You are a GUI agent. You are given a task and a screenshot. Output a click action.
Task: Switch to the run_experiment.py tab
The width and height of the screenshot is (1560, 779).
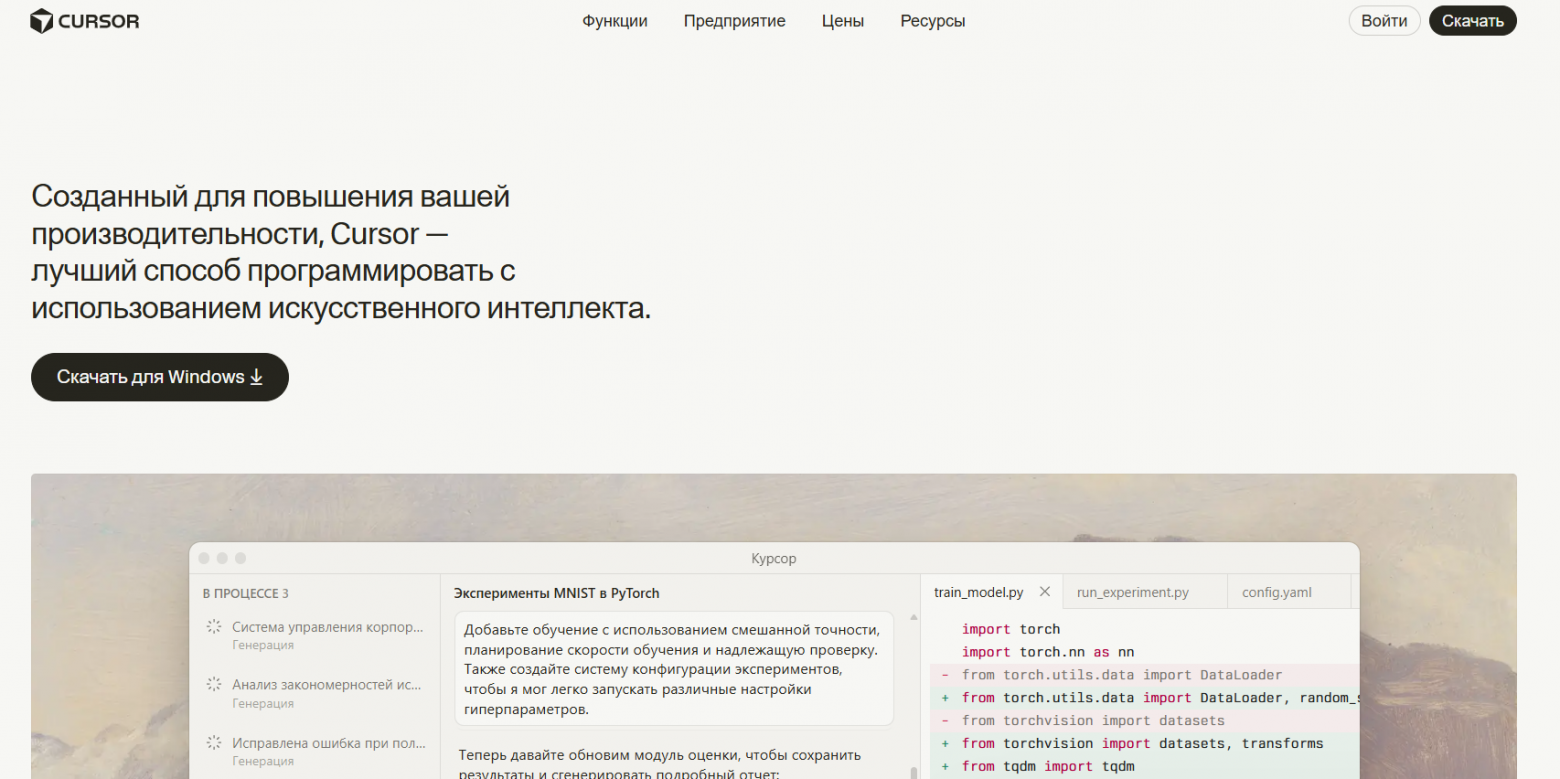click(x=1132, y=592)
